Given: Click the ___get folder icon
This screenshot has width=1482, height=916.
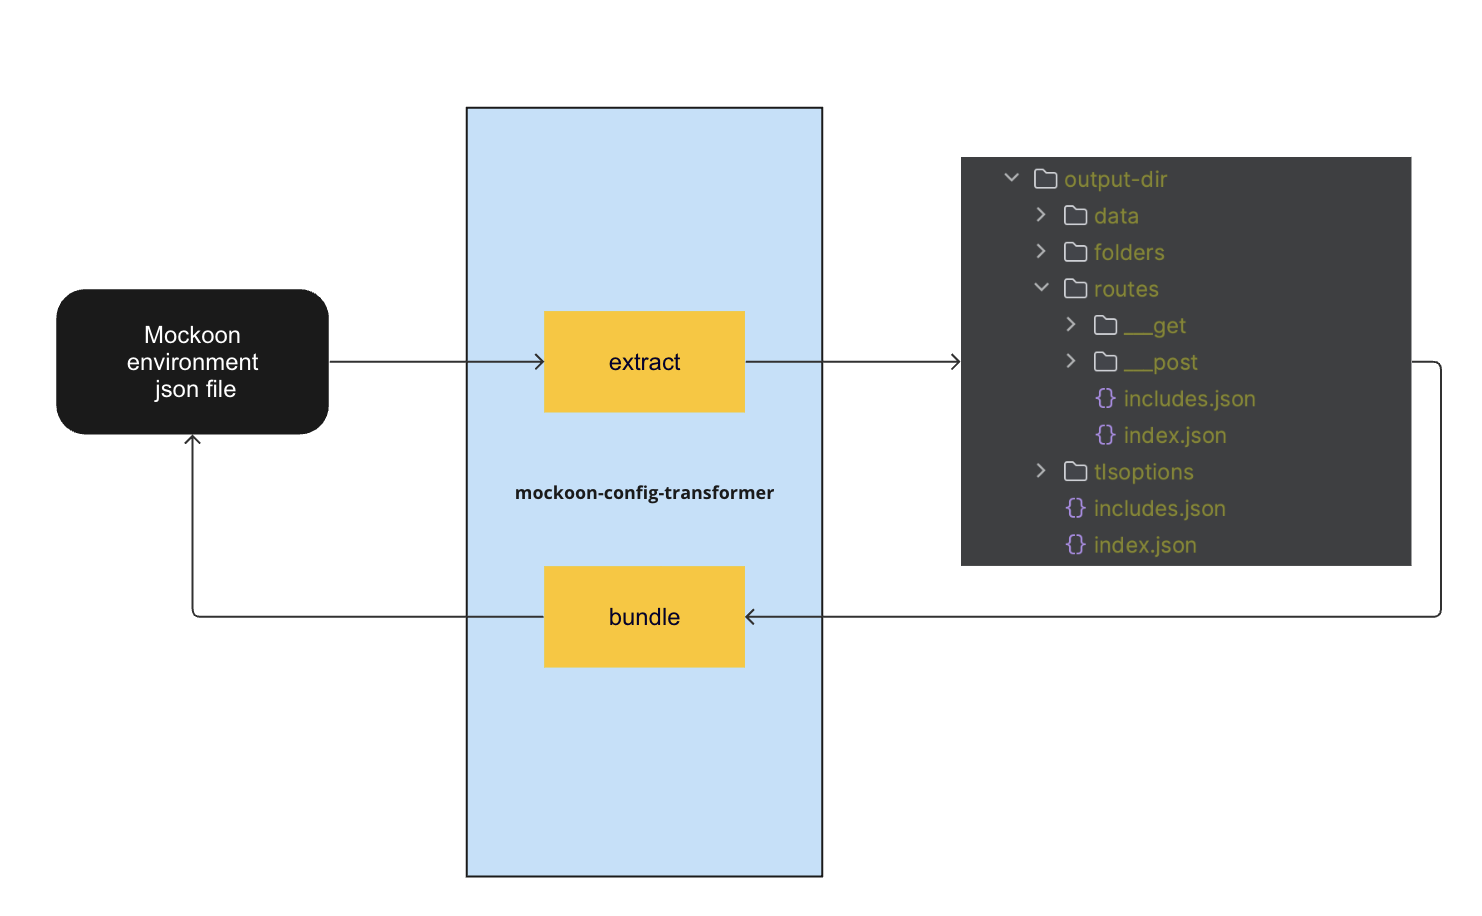Looking at the screenshot, I should 1106,325.
